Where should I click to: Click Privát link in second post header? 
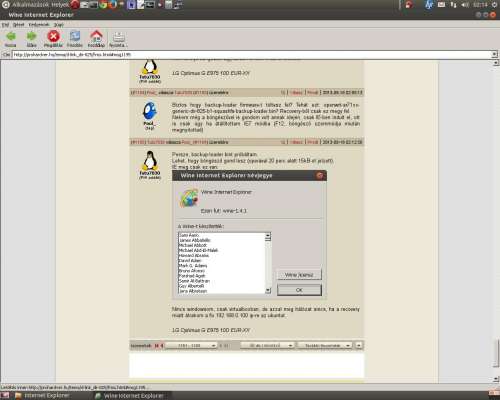pos(313,93)
